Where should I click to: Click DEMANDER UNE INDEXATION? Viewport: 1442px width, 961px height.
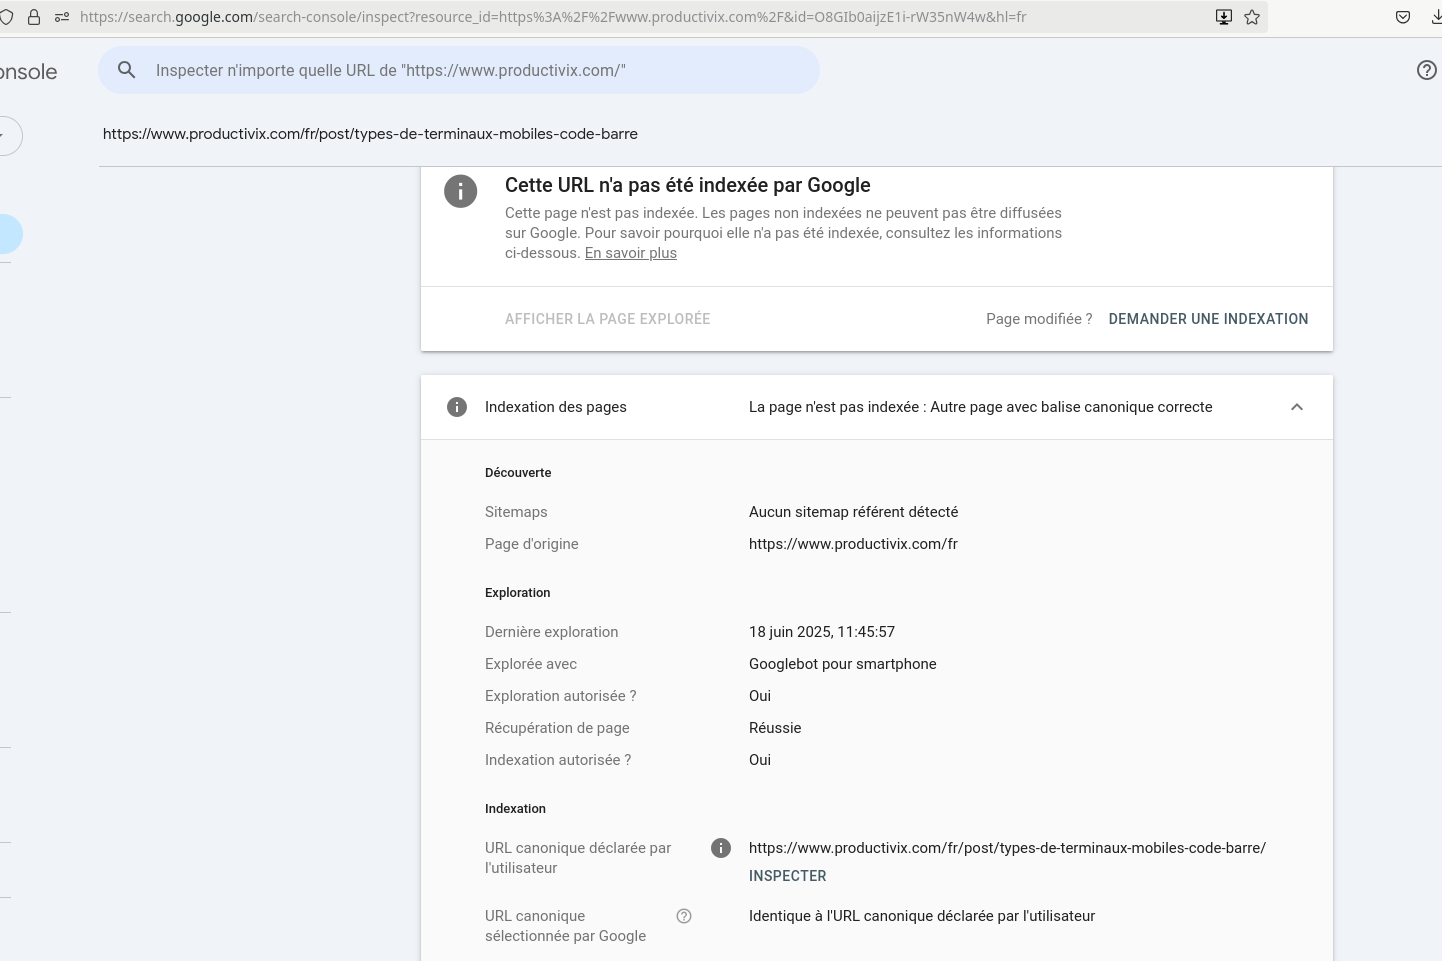(1208, 319)
